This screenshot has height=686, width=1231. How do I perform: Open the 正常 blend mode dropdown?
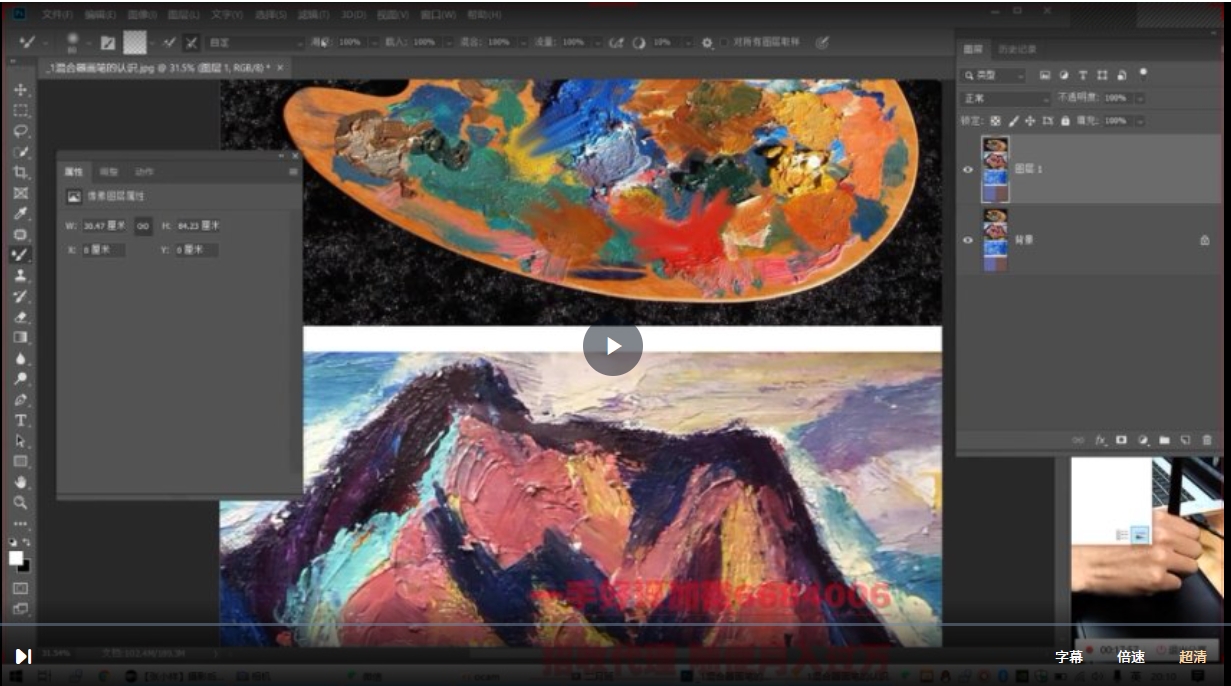pyautogui.click(x=1004, y=98)
